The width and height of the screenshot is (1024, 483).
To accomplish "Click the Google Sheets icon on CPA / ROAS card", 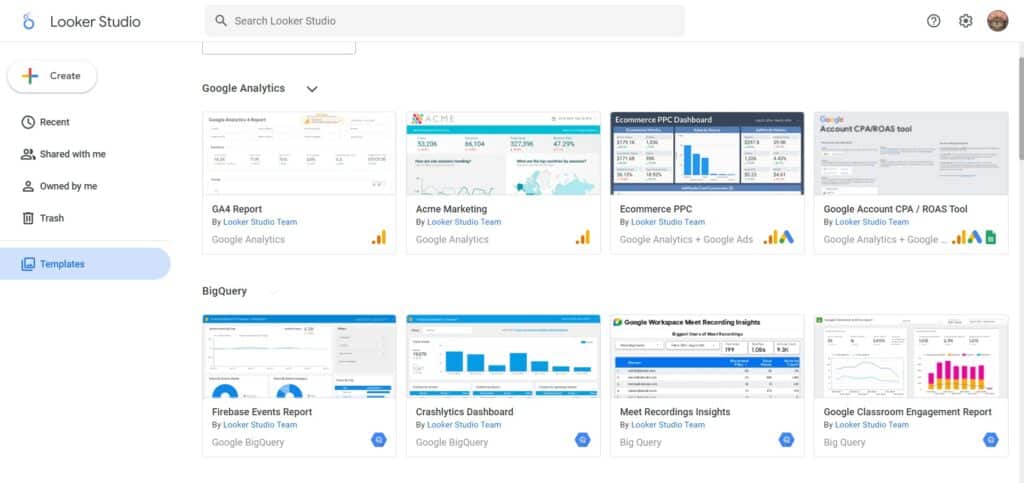I will [x=991, y=238].
